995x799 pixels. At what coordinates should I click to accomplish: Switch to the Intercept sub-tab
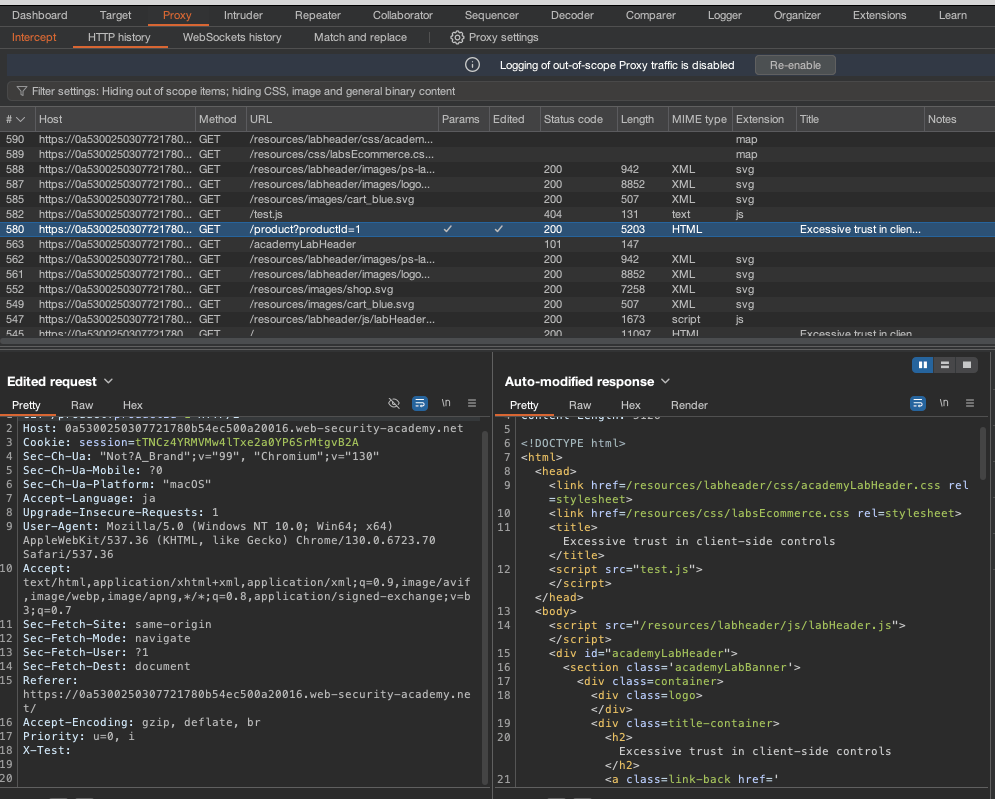point(34,37)
